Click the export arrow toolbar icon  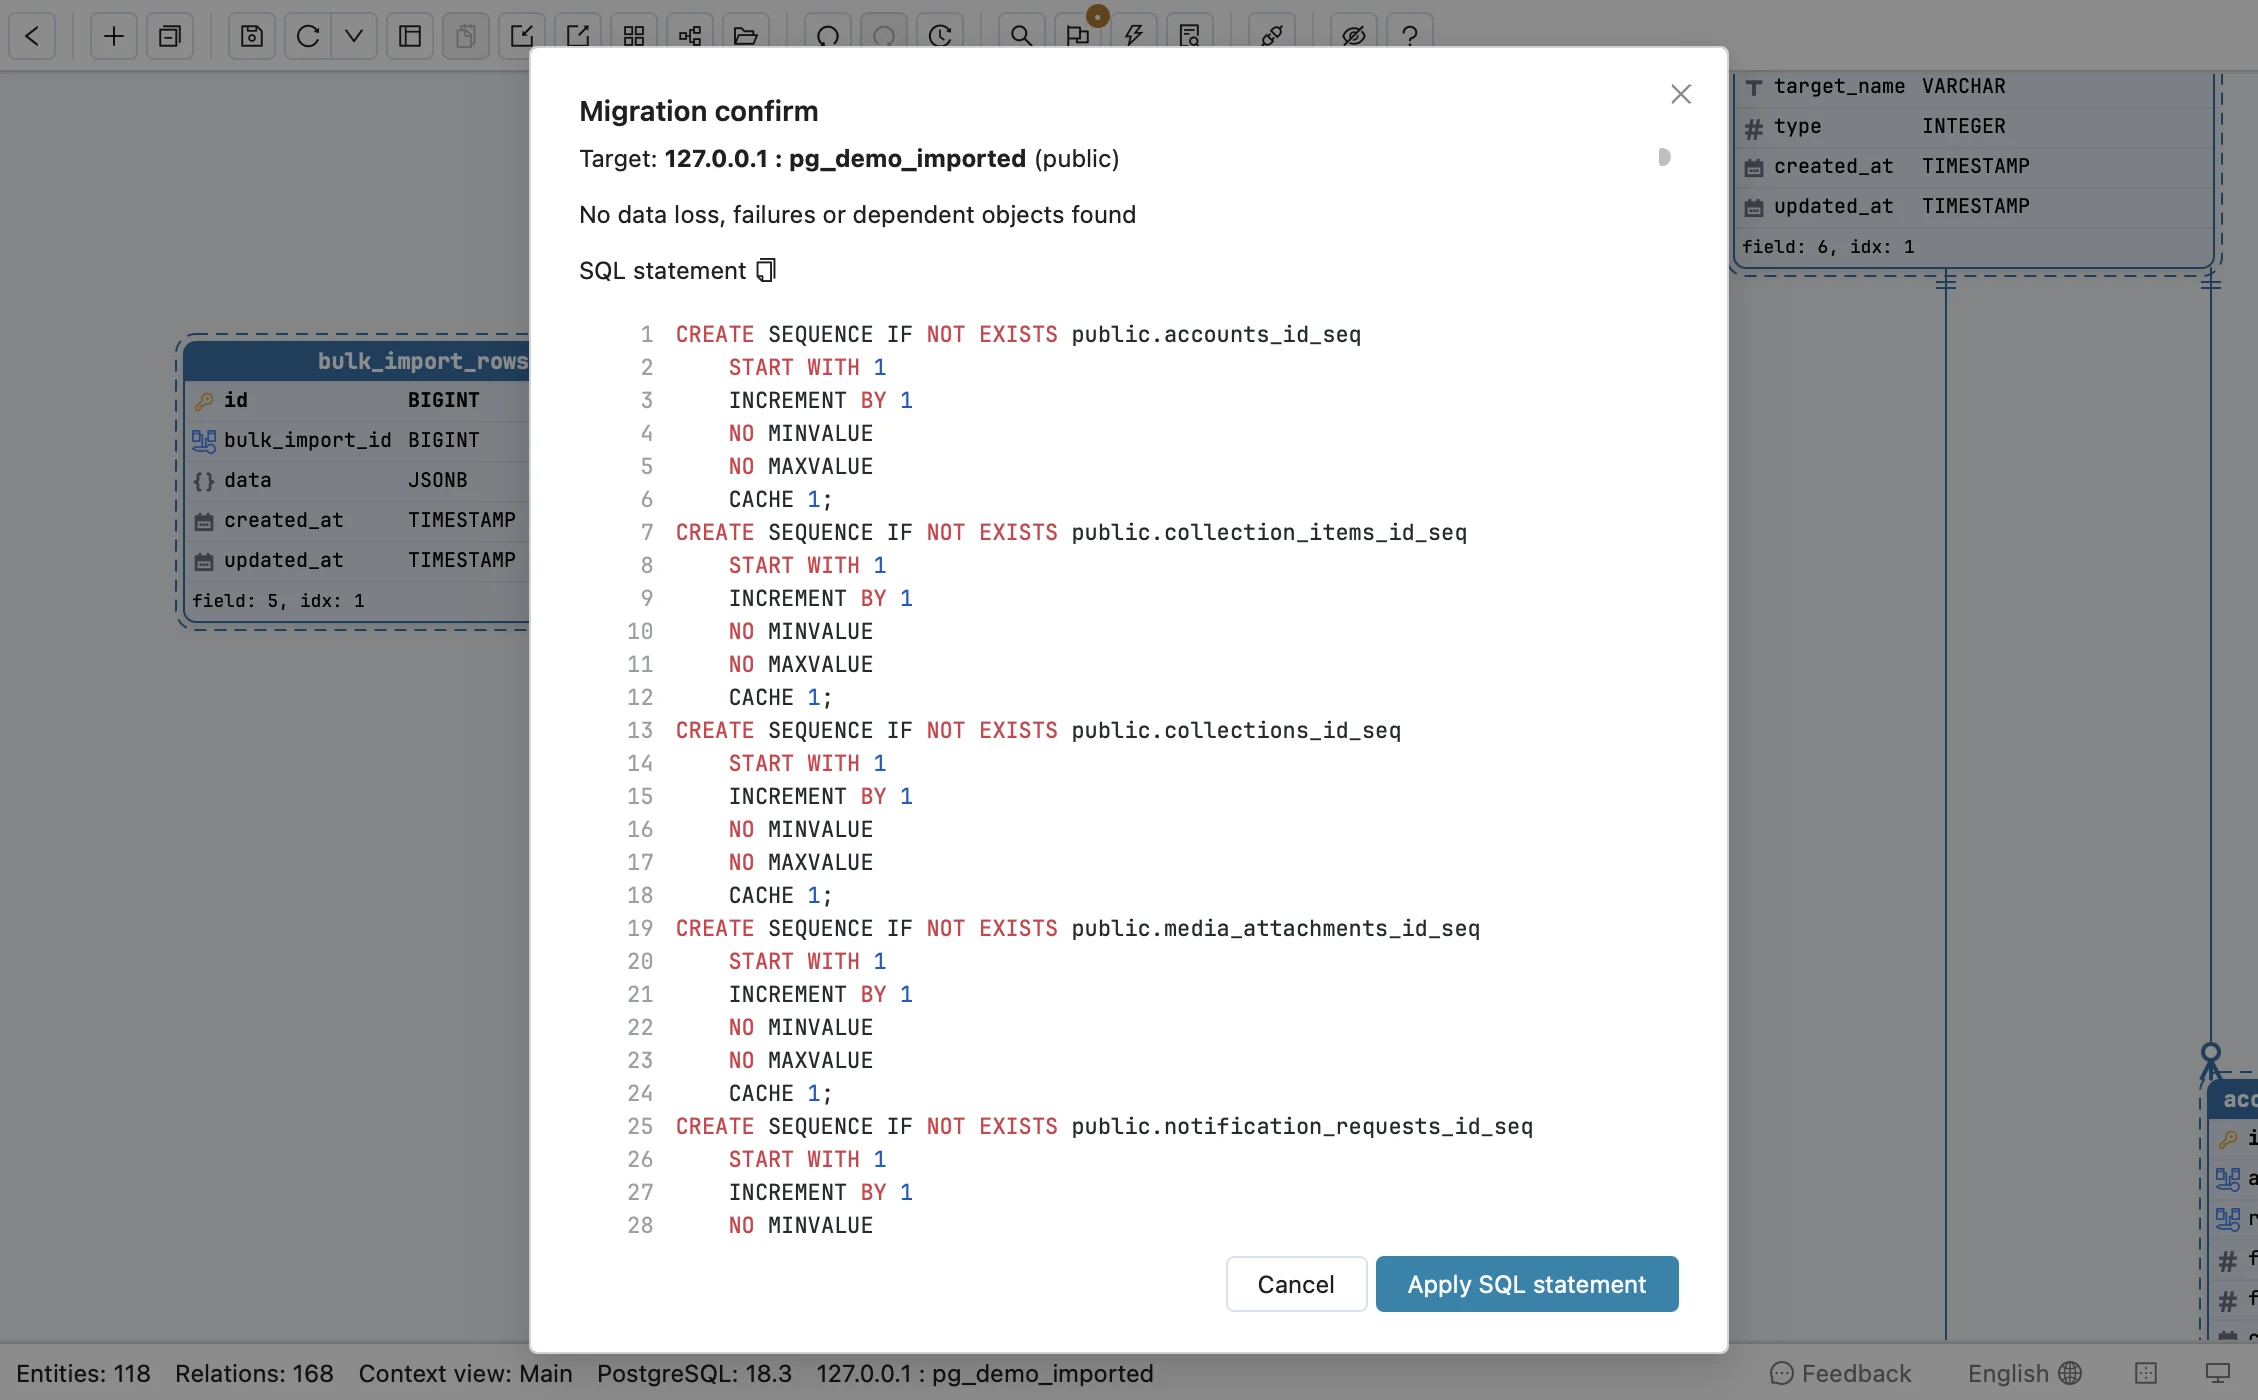(x=578, y=36)
